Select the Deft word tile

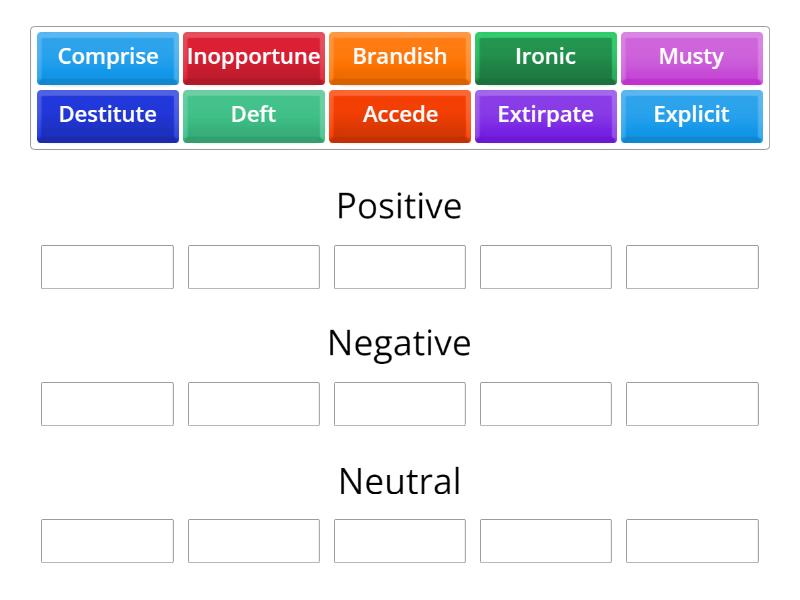coord(254,115)
